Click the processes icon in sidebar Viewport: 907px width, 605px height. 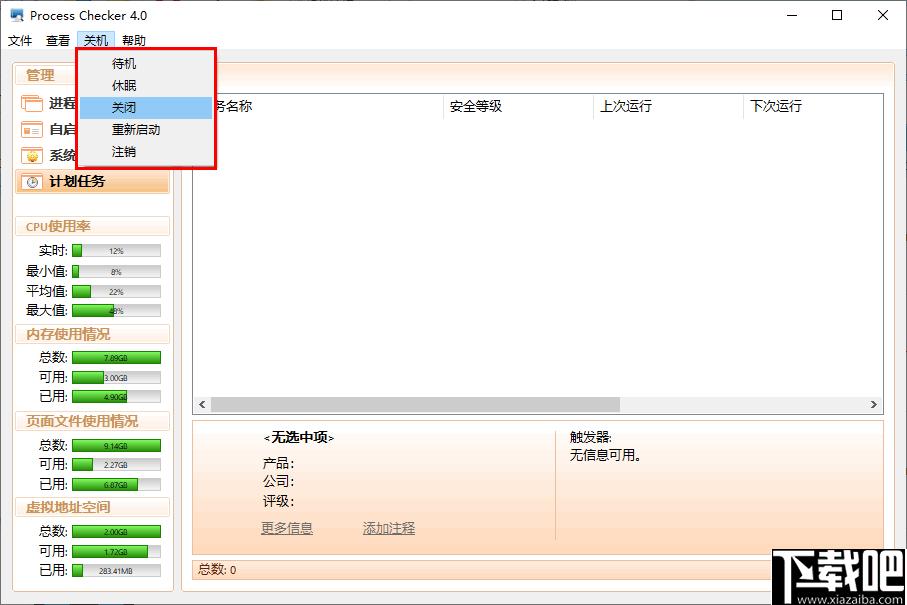[32, 104]
